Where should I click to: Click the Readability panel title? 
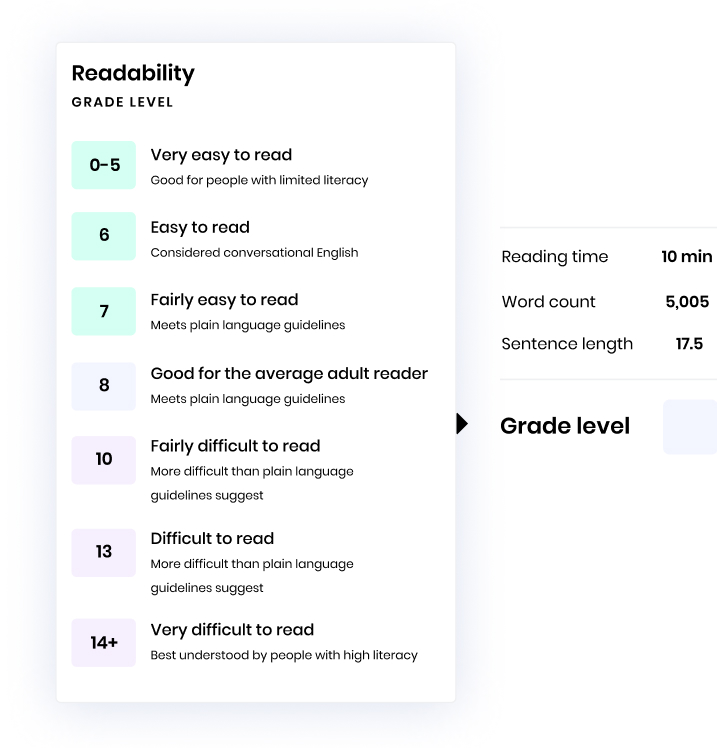tap(133, 73)
